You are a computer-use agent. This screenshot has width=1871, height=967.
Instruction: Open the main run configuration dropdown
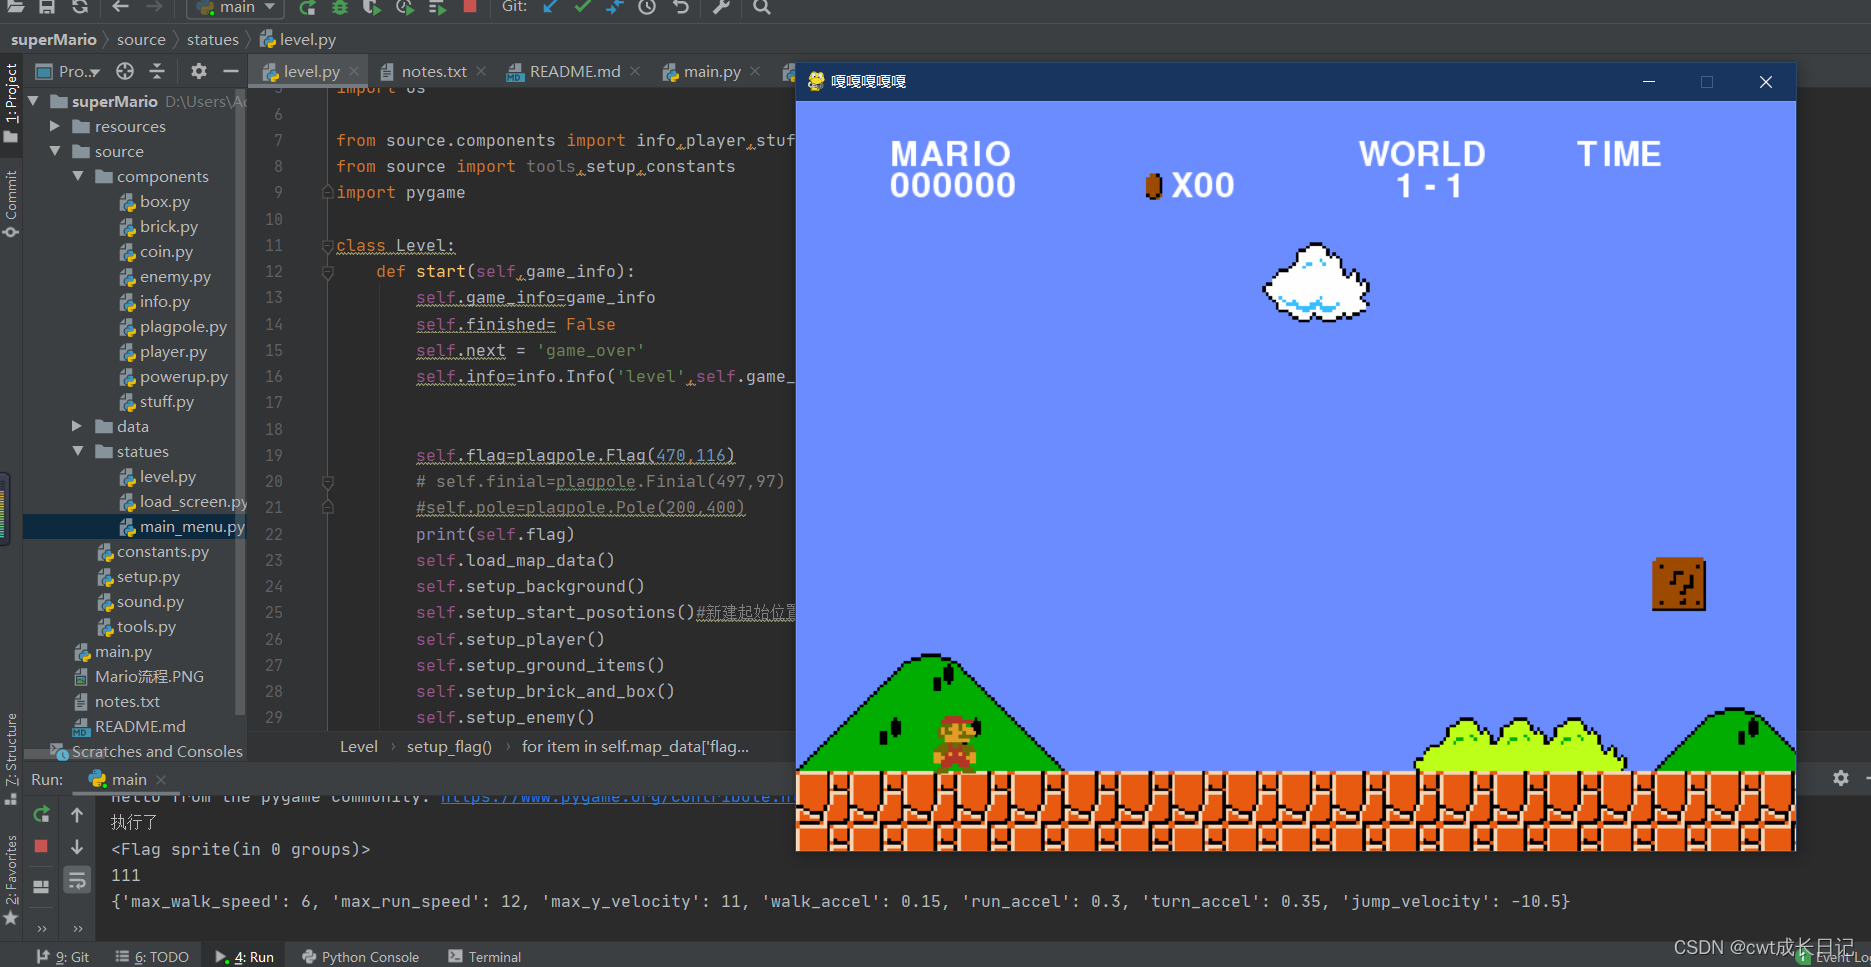tap(236, 7)
